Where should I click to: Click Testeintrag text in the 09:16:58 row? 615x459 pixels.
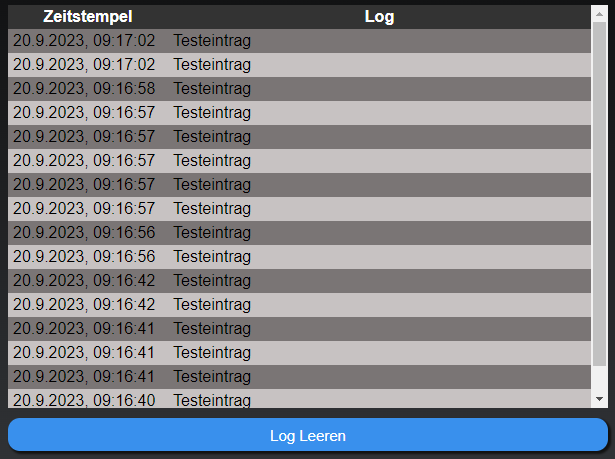point(212,89)
